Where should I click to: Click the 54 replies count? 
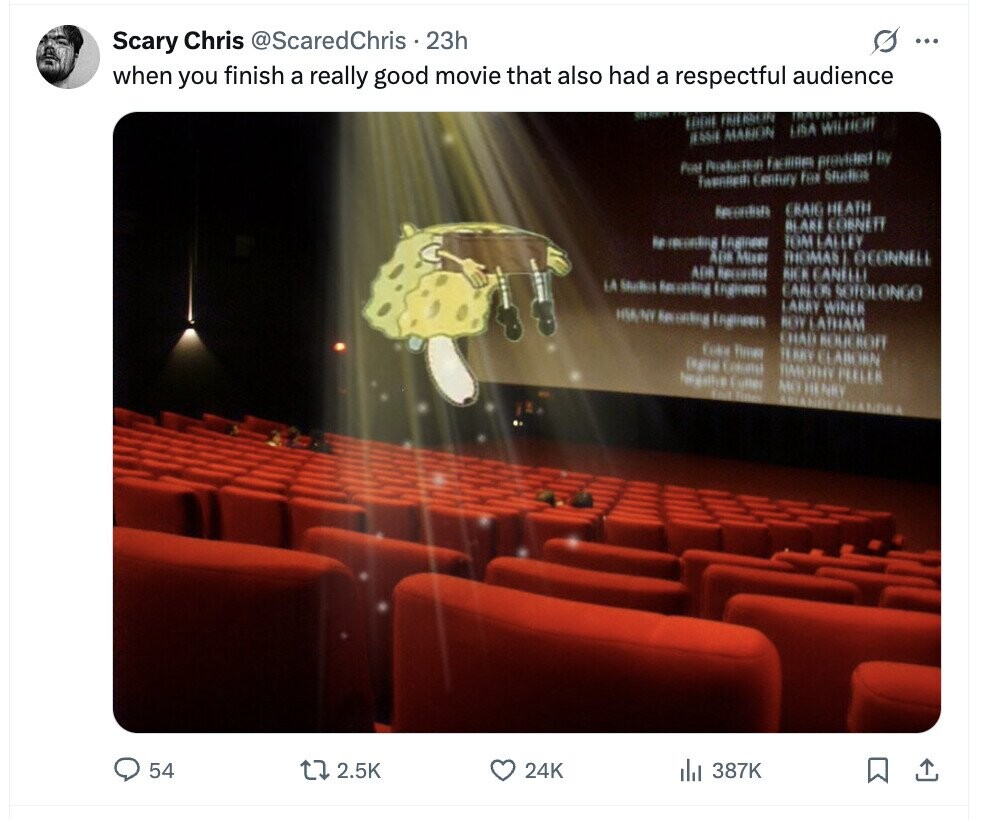[x=161, y=770]
